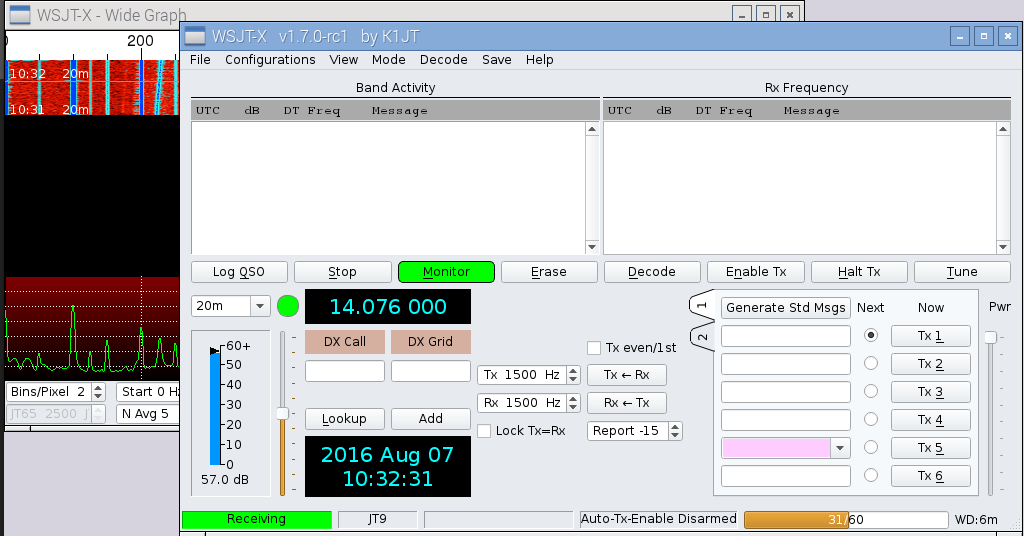Viewport: 1024px width, 536px height.
Task: Click the Log QSO button
Action: [x=239, y=272]
